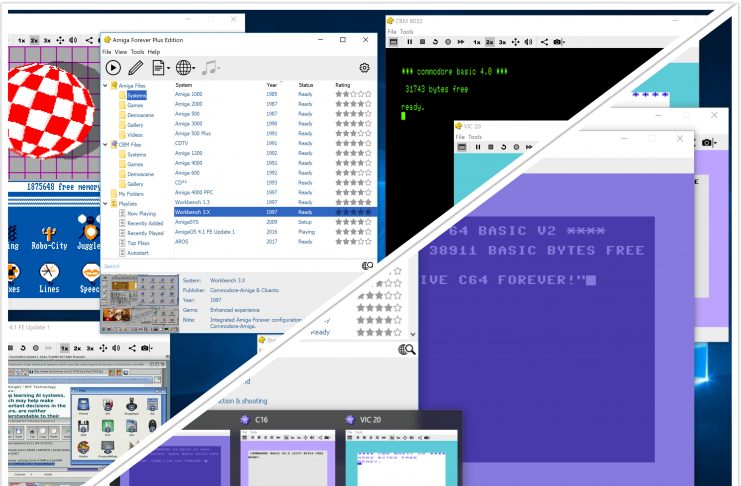Click camera icon in bottom-left emulator toolbar
The height and width of the screenshot is (486, 741).
145,348
